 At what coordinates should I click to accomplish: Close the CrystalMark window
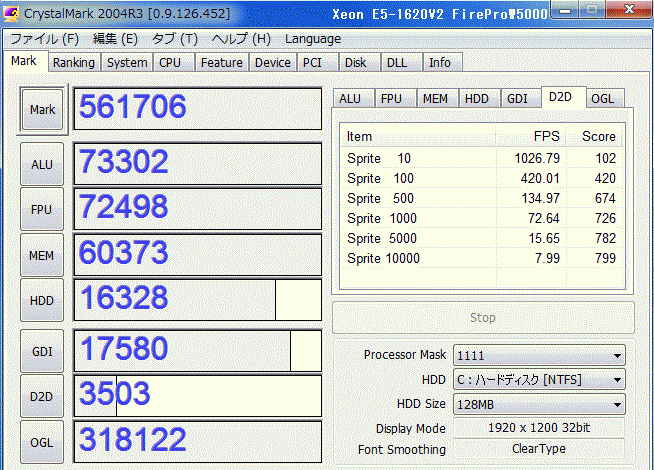(x=629, y=9)
